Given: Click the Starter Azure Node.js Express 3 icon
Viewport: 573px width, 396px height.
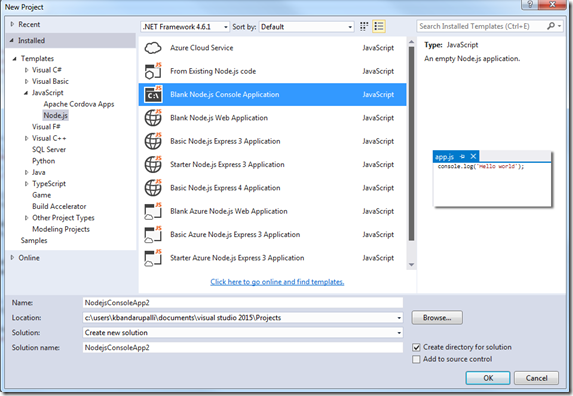Looking at the screenshot, I should click(x=153, y=258).
